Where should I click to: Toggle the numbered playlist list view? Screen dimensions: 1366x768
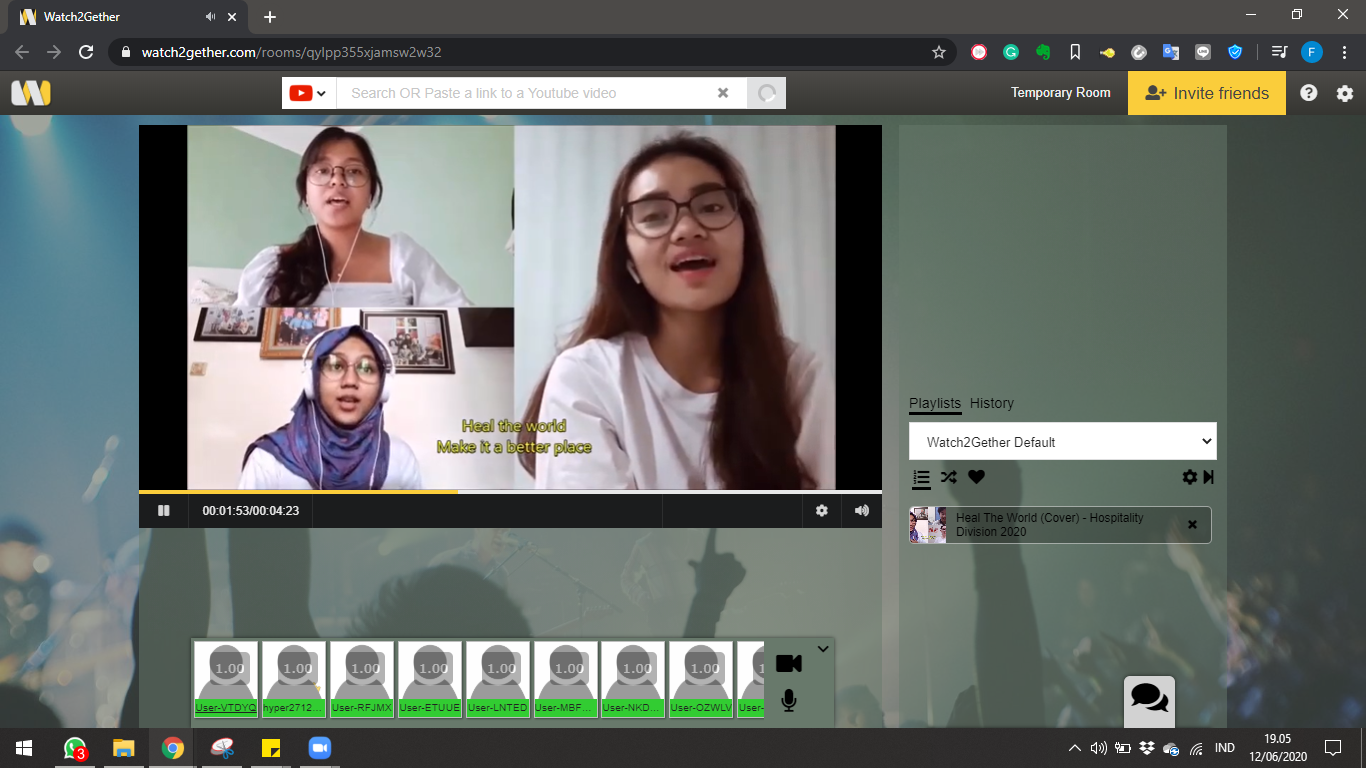921,478
